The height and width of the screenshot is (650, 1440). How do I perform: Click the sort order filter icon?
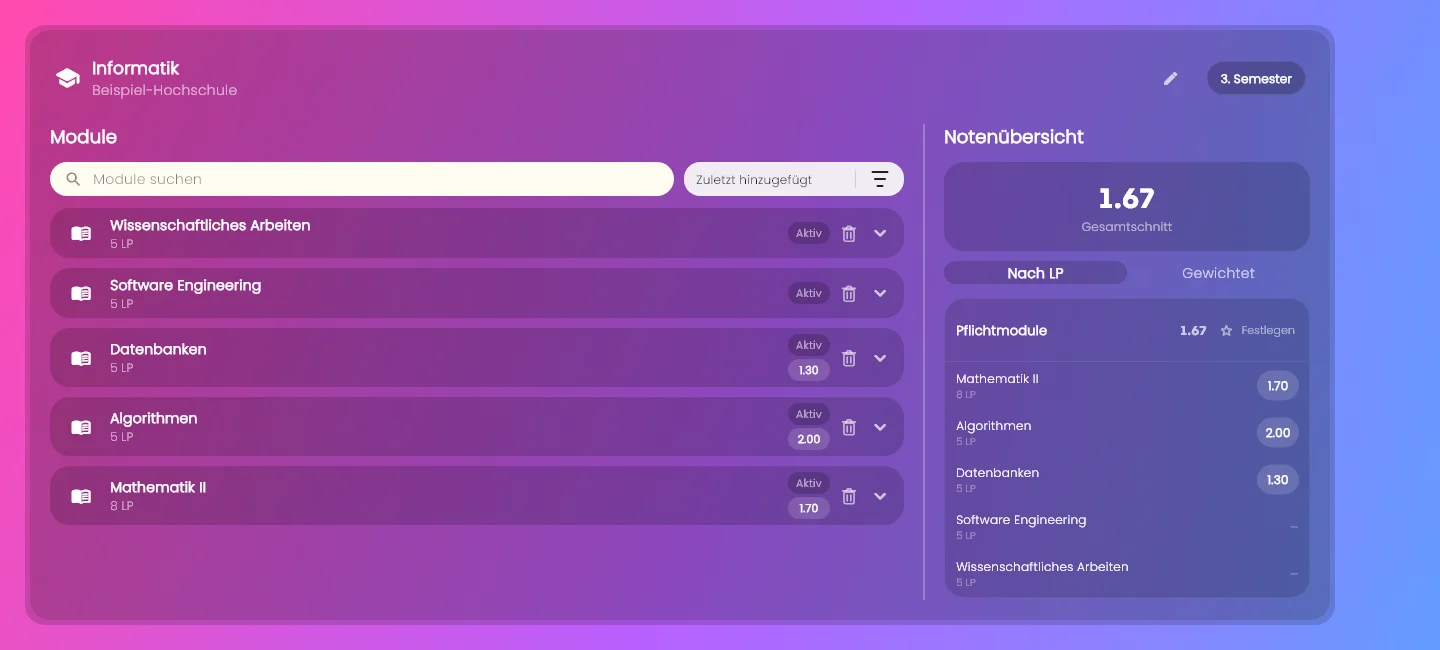880,179
